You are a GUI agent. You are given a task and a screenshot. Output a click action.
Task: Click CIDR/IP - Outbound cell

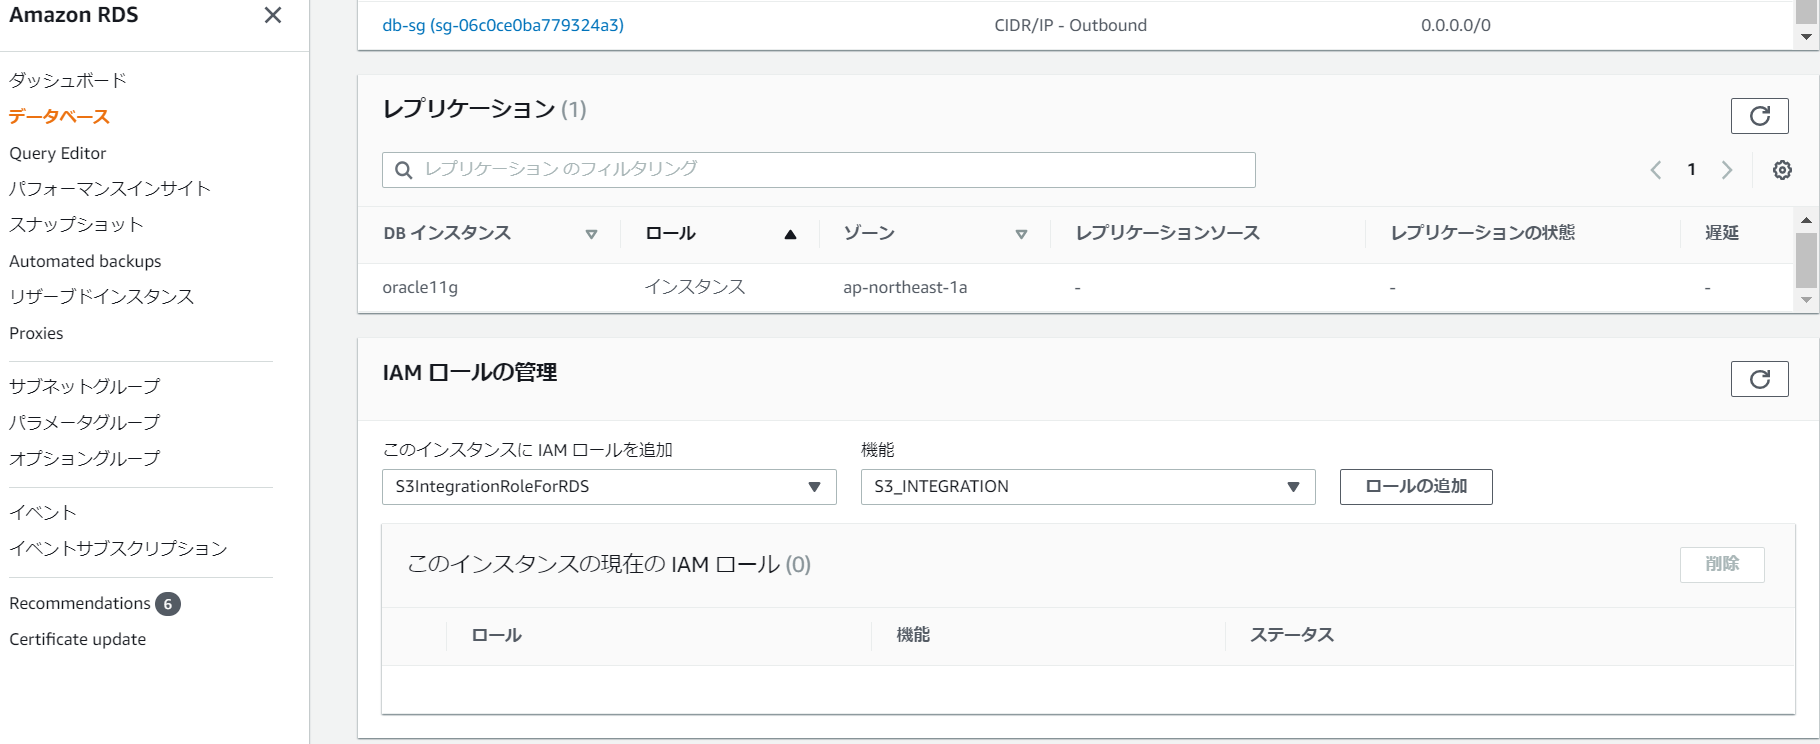[1070, 25]
